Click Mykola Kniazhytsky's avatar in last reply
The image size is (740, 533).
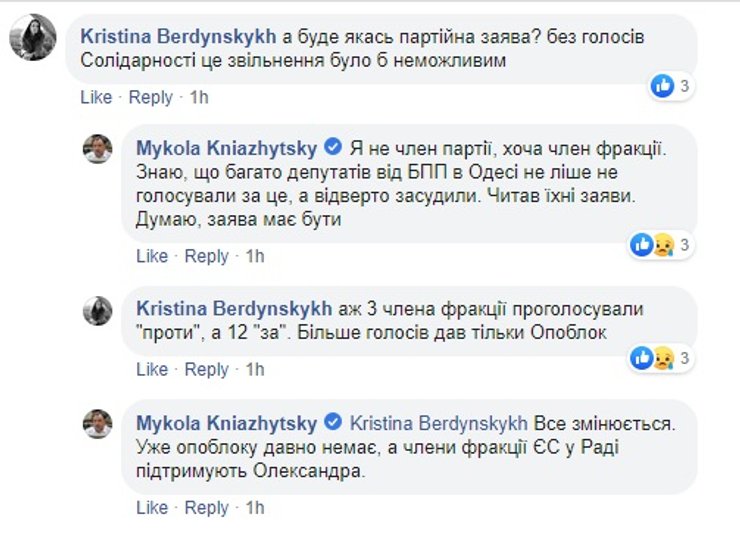[97, 423]
